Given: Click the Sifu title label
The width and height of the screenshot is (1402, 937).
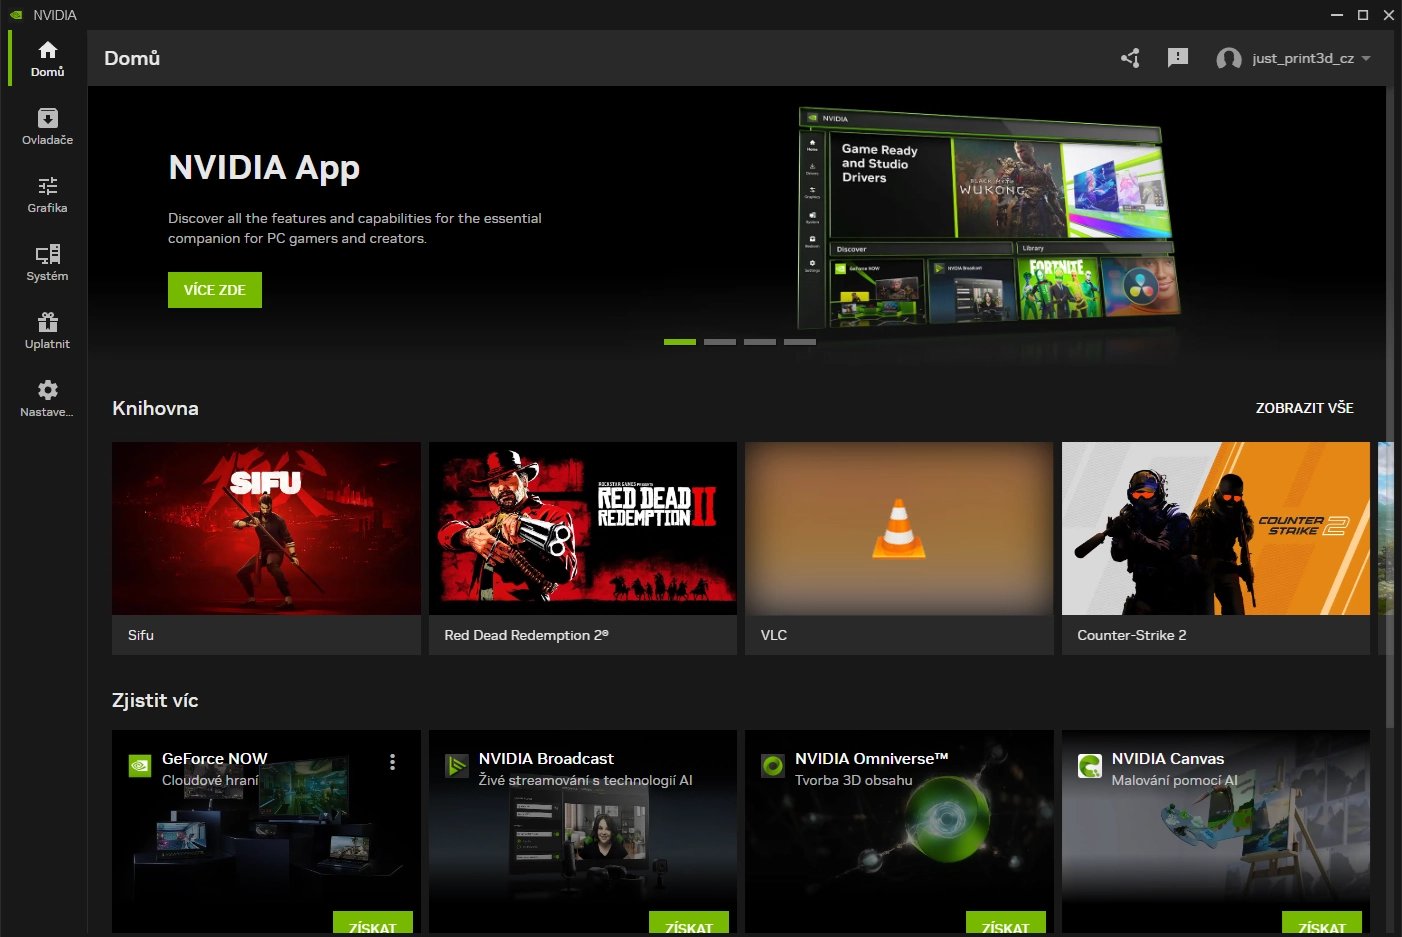Looking at the screenshot, I should click(141, 635).
